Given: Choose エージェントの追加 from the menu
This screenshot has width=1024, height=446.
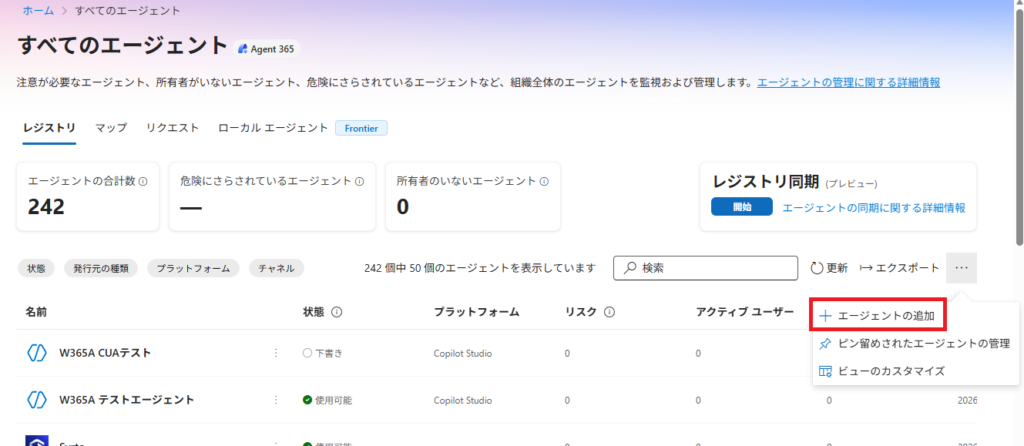Looking at the screenshot, I should [x=878, y=316].
